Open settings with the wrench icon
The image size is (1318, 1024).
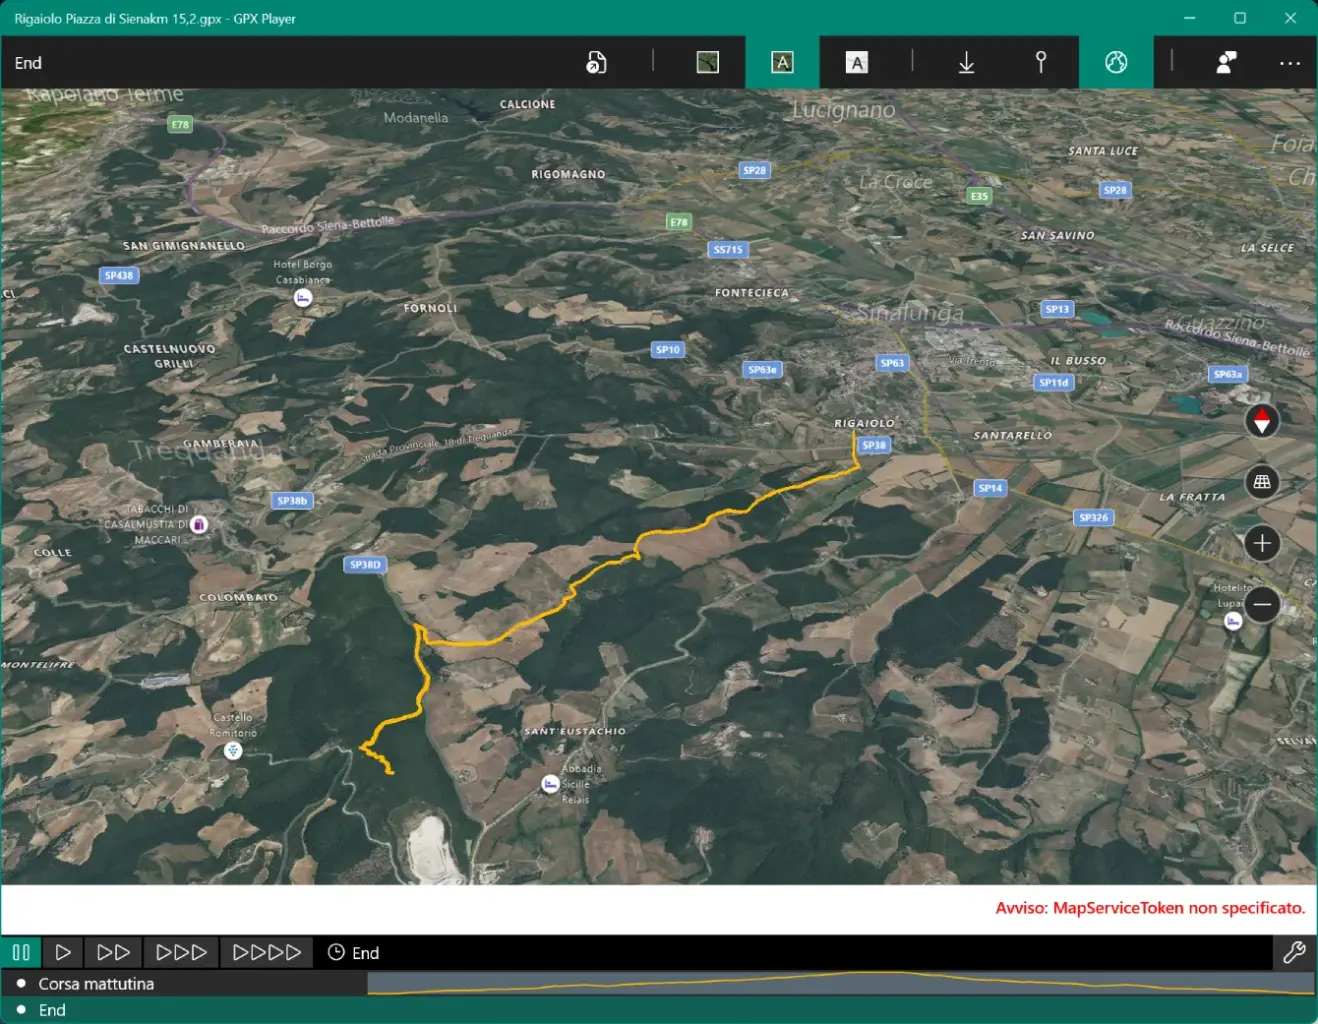point(1294,952)
